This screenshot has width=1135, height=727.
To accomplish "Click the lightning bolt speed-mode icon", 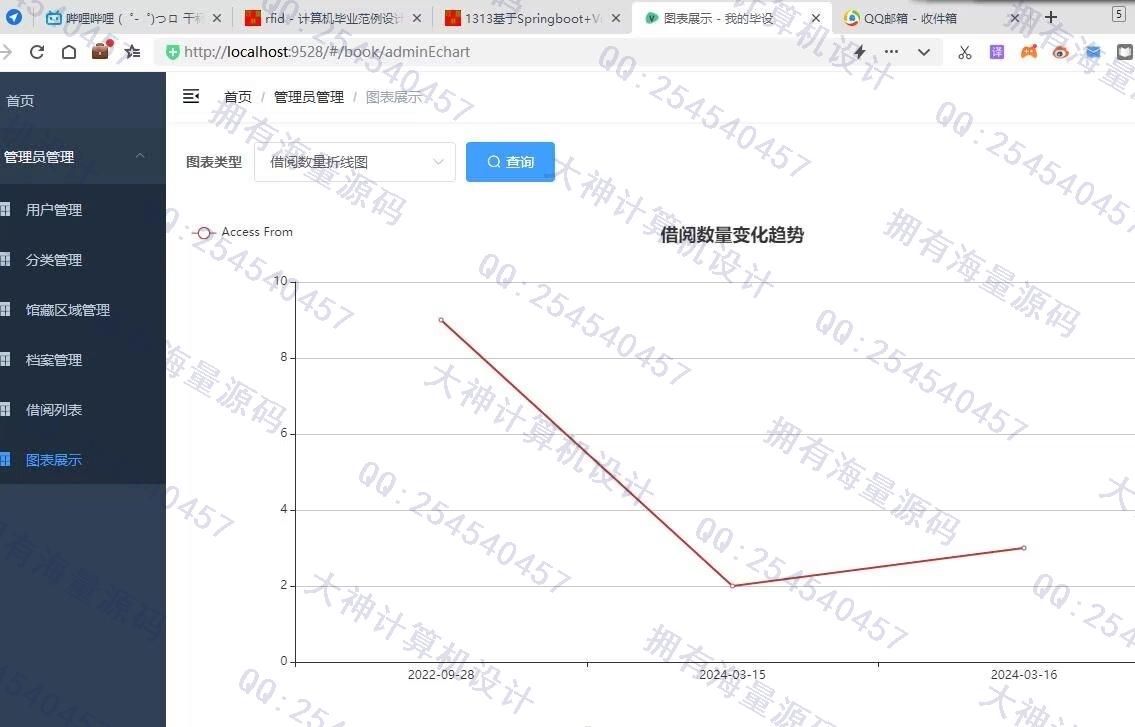I will (x=860, y=52).
